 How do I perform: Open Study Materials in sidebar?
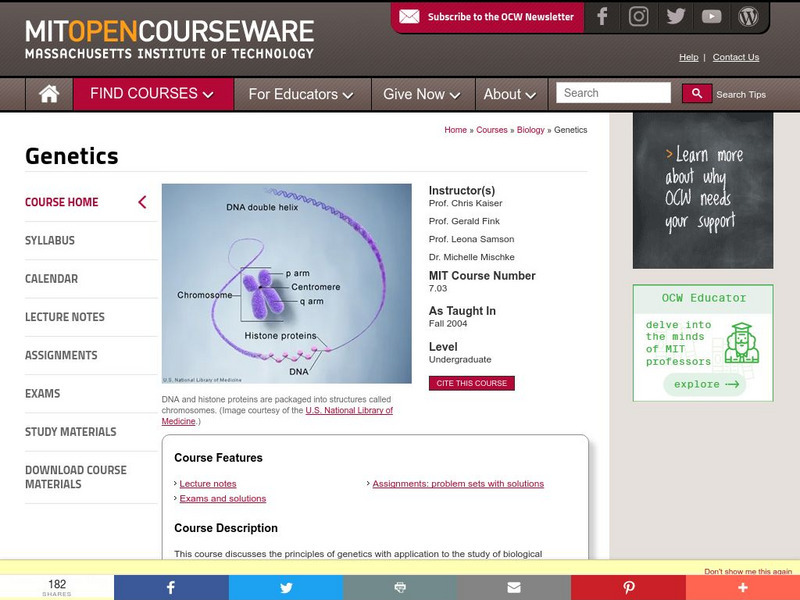(x=71, y=432)
